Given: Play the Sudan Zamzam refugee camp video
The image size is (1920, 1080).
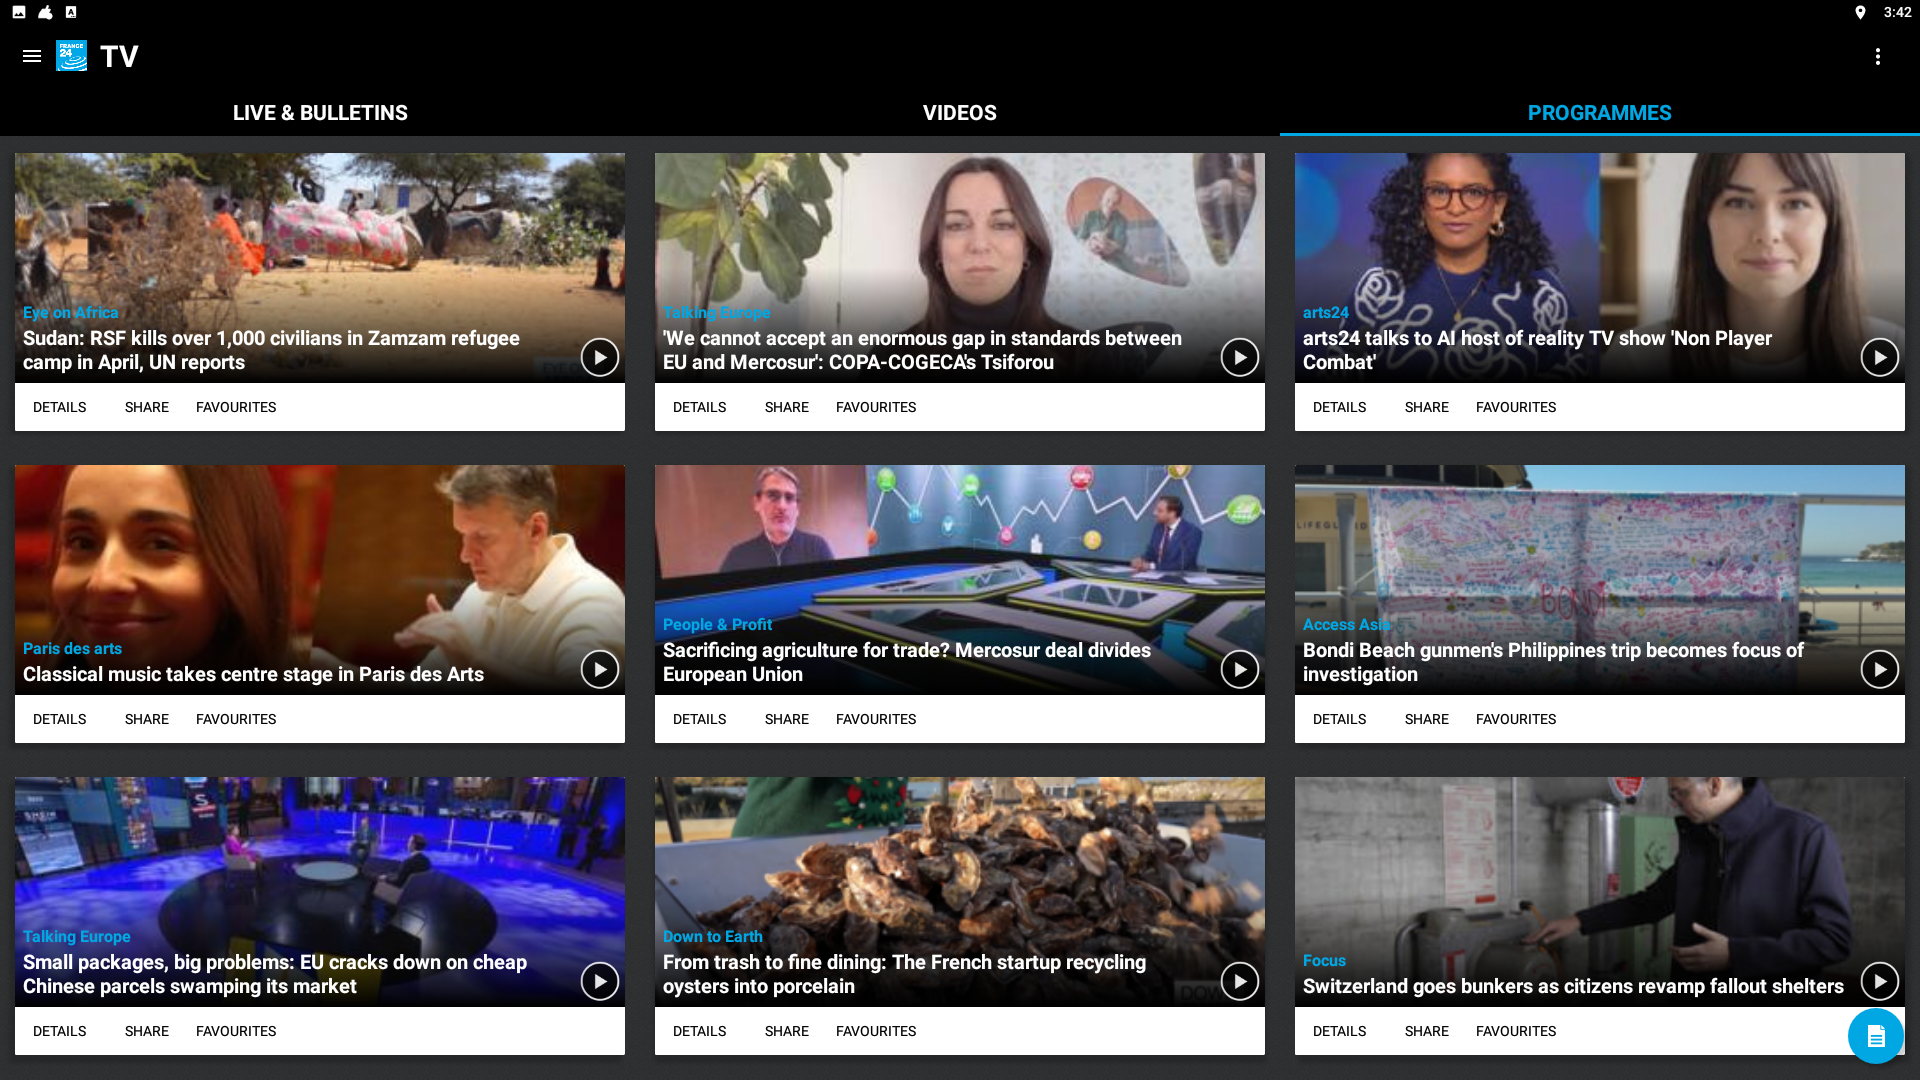Looking at the screenshot, I should point(599,357).
